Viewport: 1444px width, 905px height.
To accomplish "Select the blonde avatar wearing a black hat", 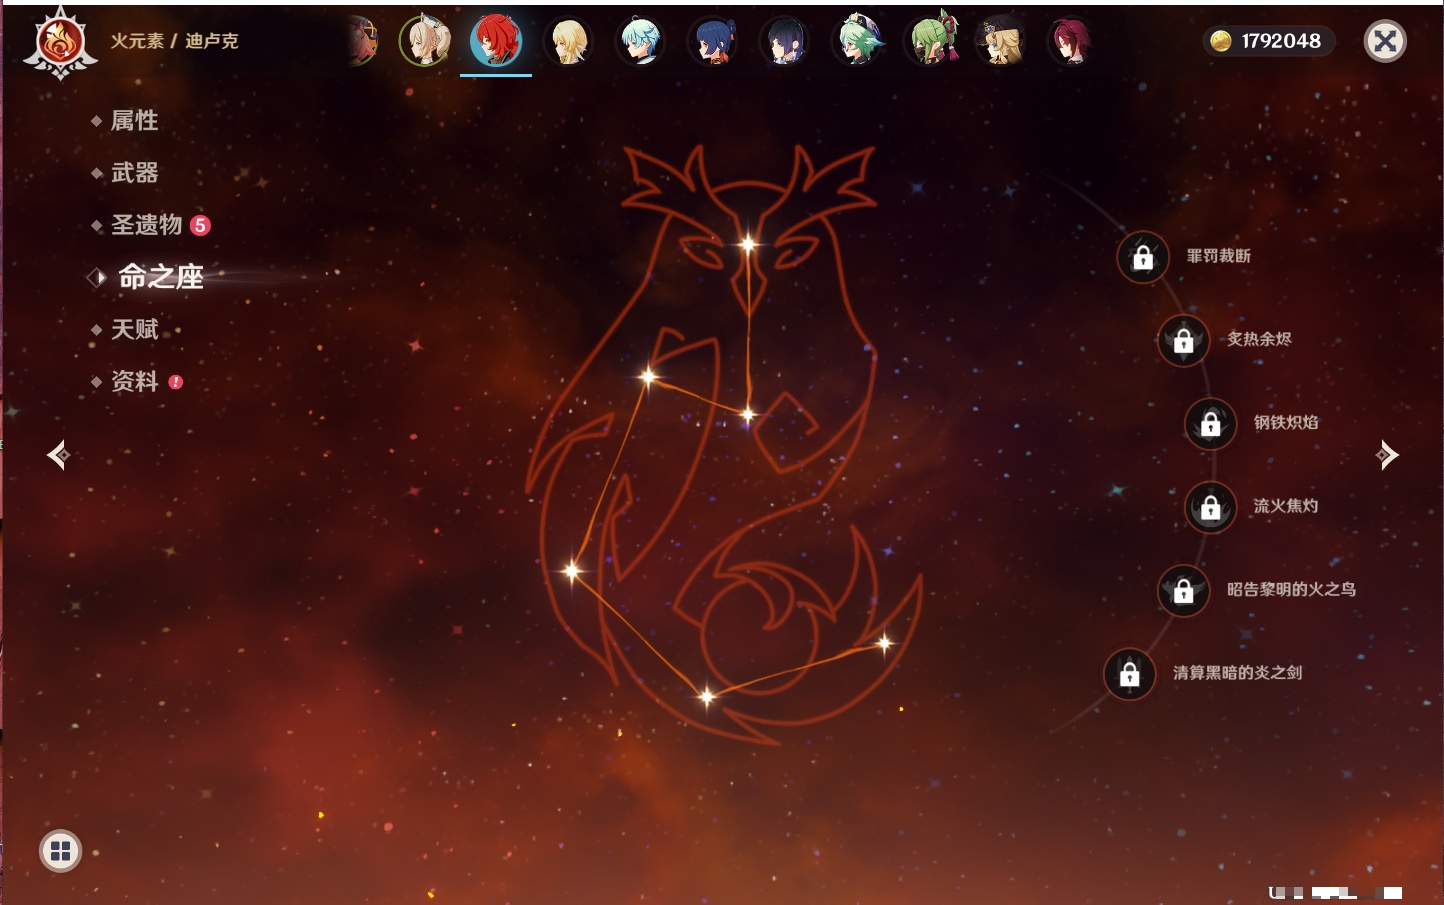I will click(1000, 41).
